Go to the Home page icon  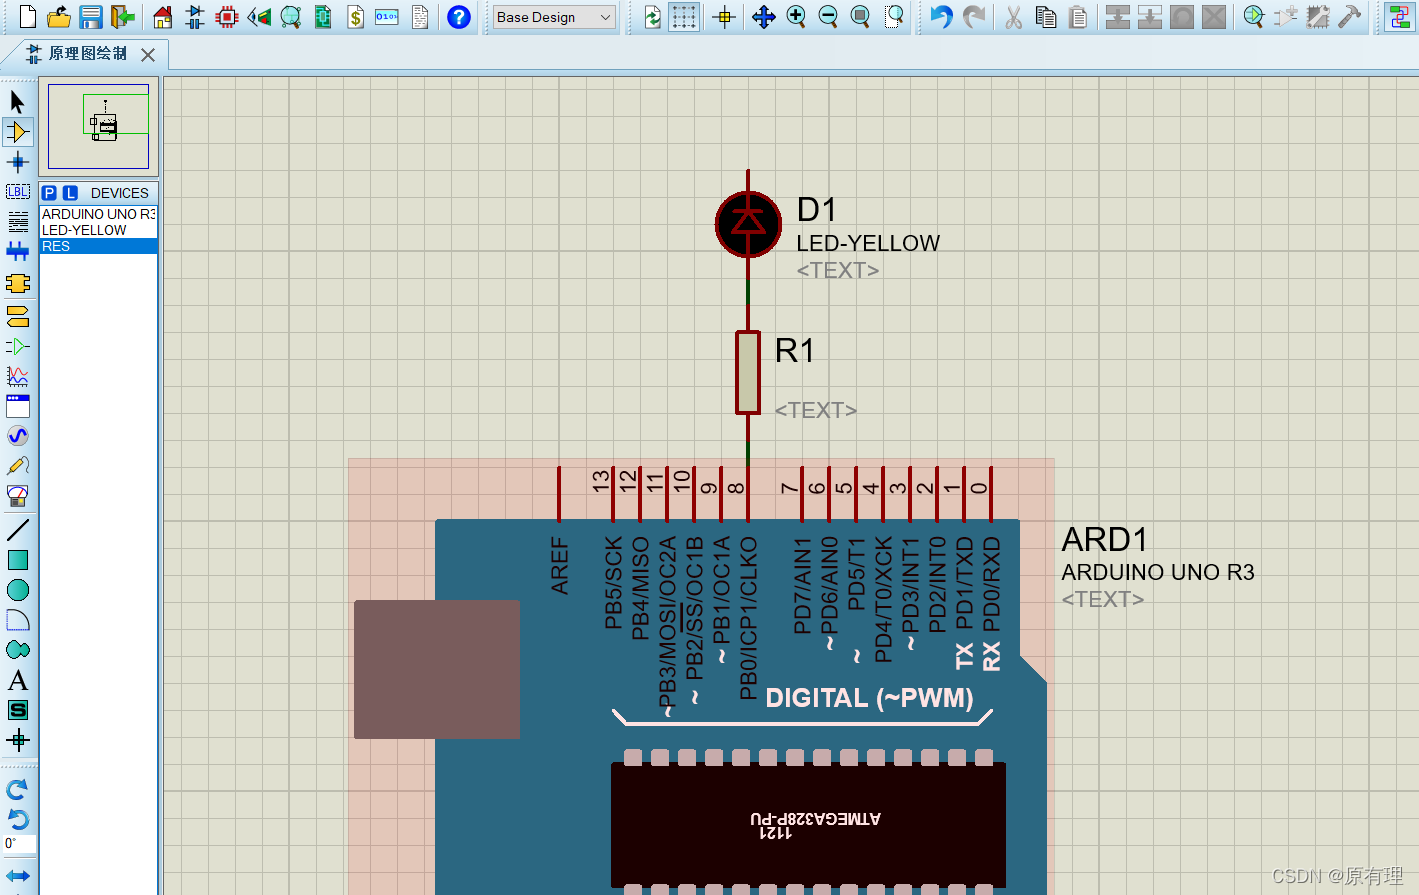tap(163, 17)
